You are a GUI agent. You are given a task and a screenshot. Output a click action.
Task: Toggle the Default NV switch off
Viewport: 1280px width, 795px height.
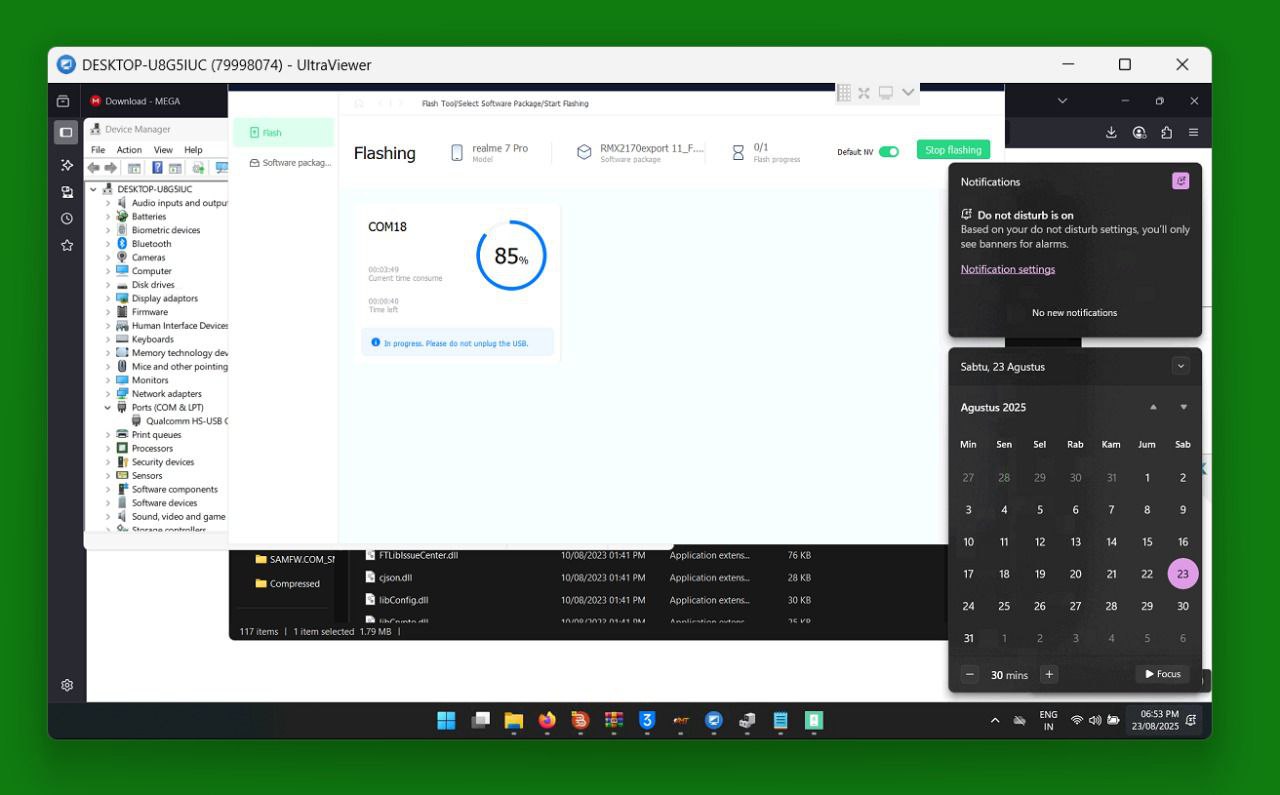click(x=889, y=152)
